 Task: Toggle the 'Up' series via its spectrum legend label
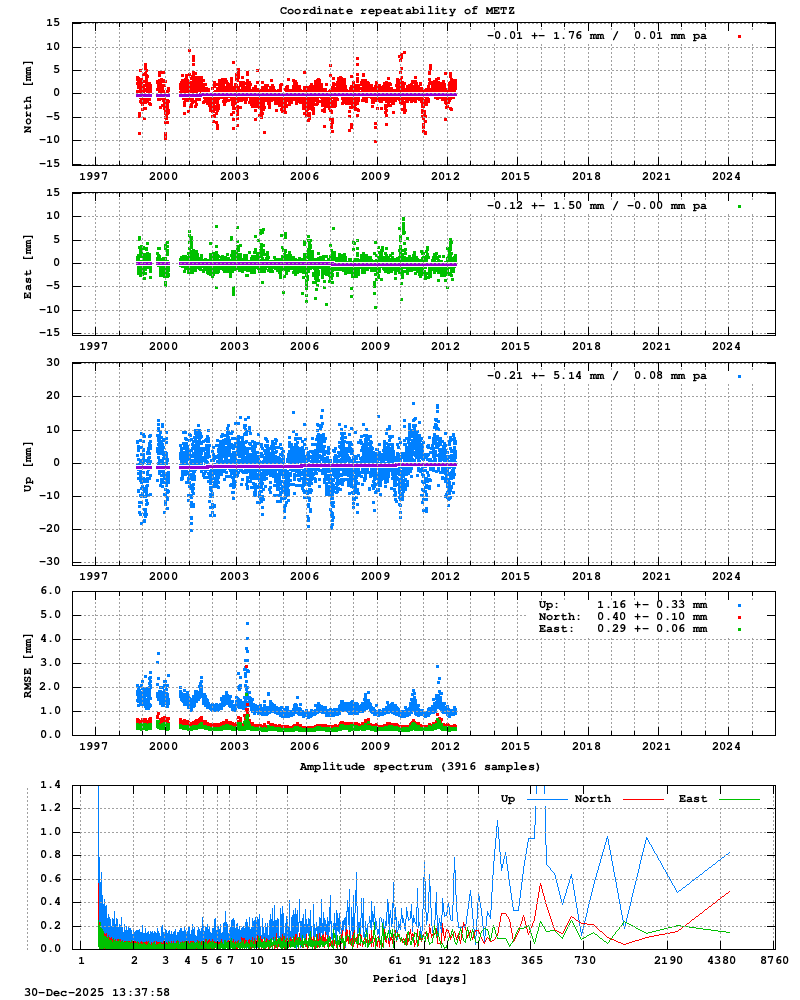[x=506, y=798]
